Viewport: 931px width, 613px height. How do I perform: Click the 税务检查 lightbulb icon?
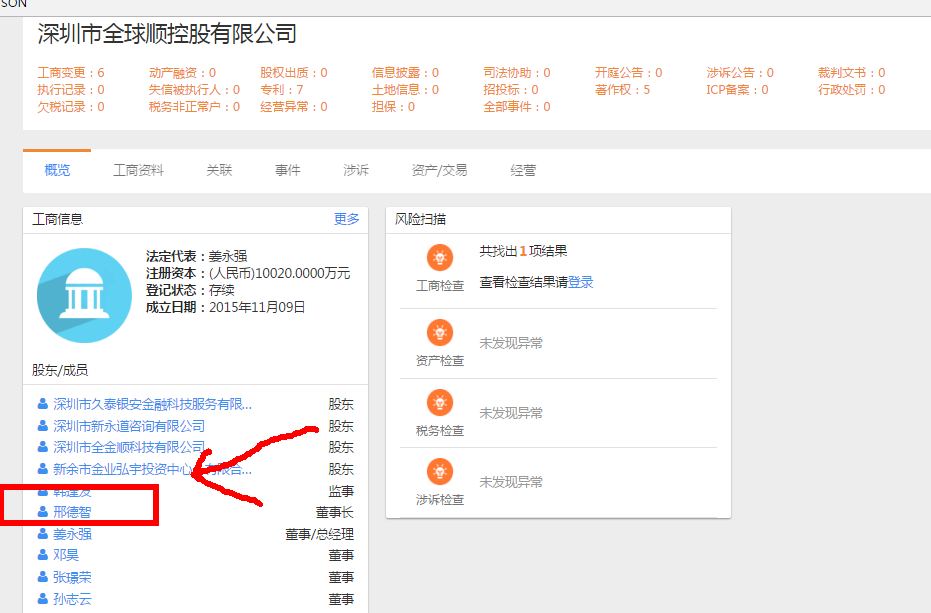pos(440,403)
